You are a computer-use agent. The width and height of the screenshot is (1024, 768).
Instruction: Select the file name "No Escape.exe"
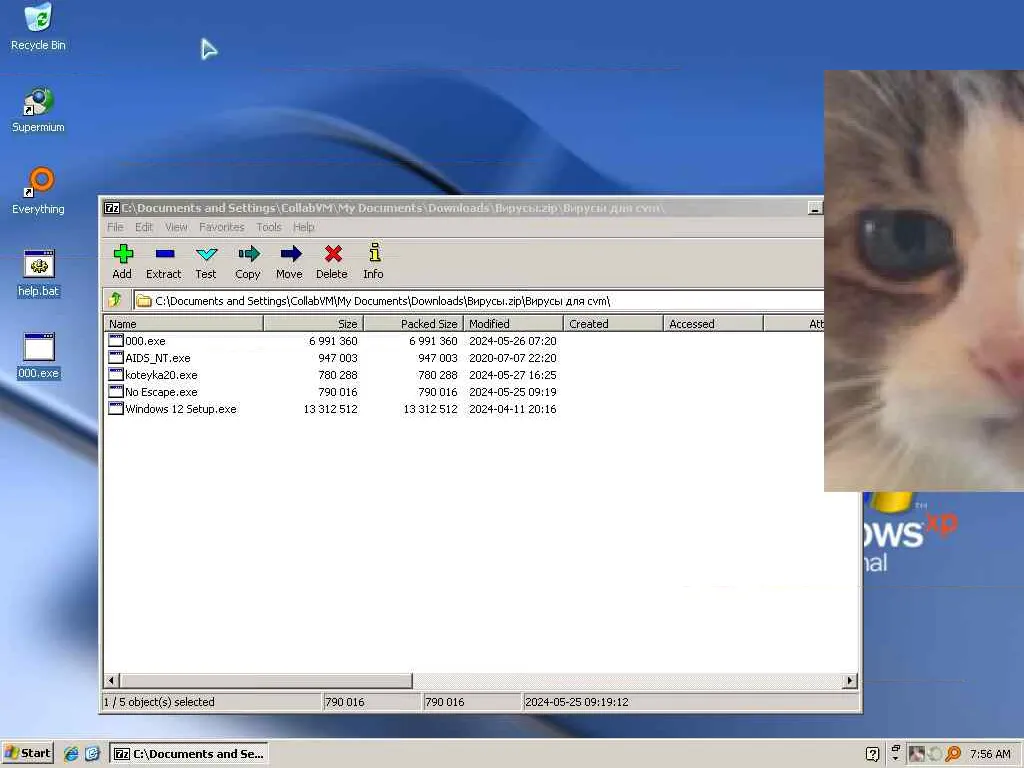click(x=161, y=392)
